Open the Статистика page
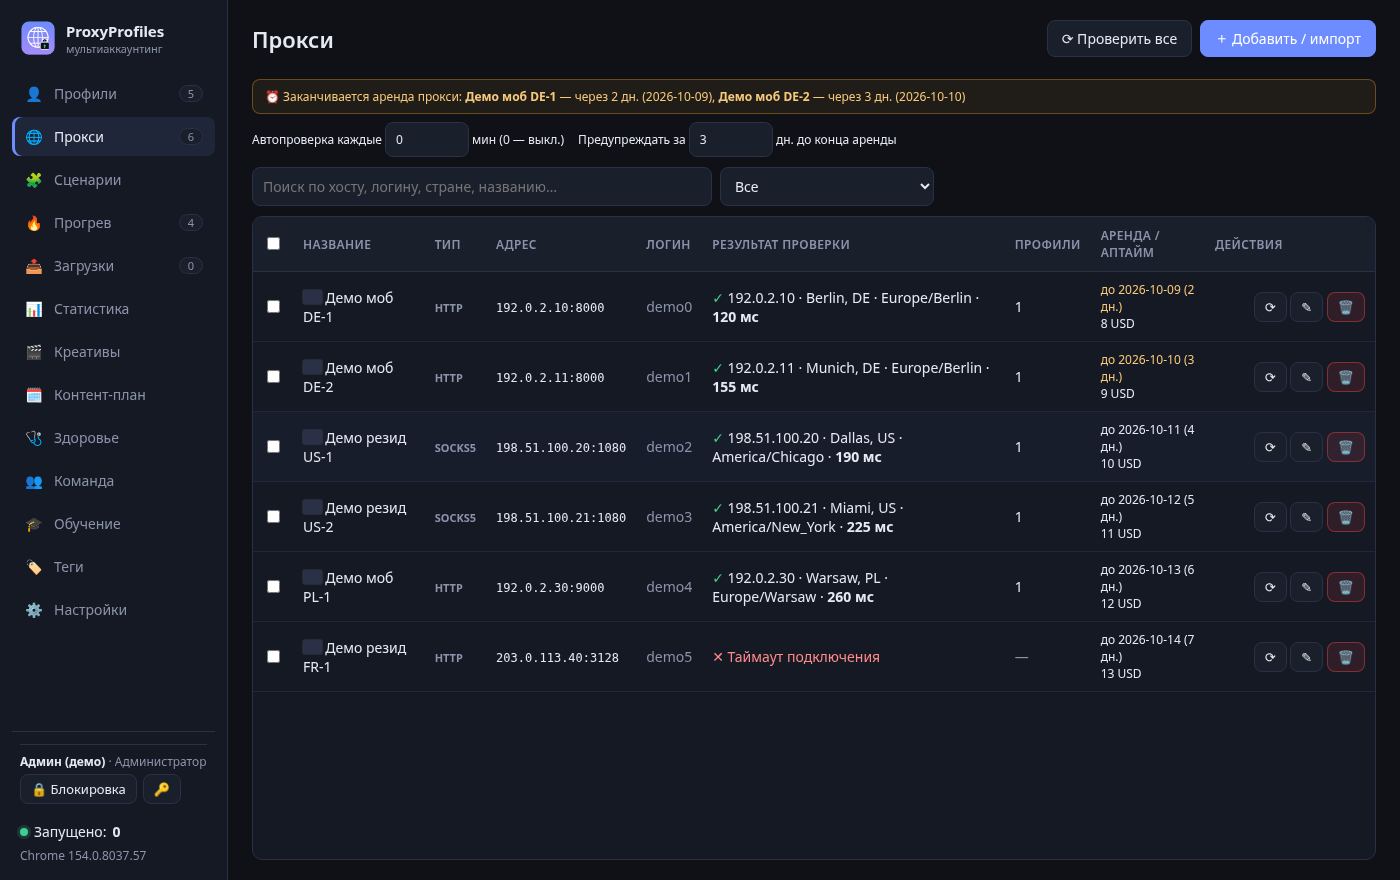This screenshot has width=1400, height=880. pyautogui.click(x=113, y=309)
